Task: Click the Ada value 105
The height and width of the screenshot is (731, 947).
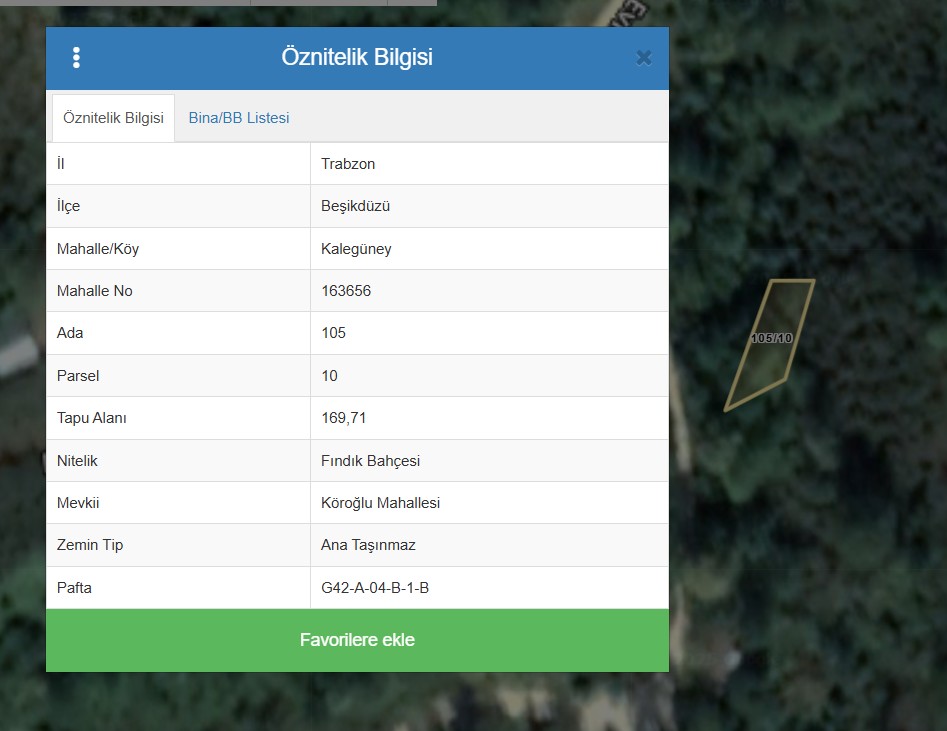Action: click(x=333, y=333)
